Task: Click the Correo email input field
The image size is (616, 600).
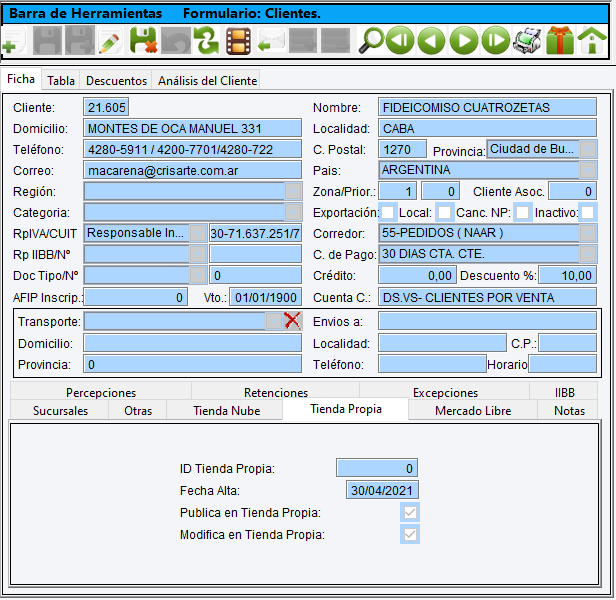Action: tap(192, 171)
